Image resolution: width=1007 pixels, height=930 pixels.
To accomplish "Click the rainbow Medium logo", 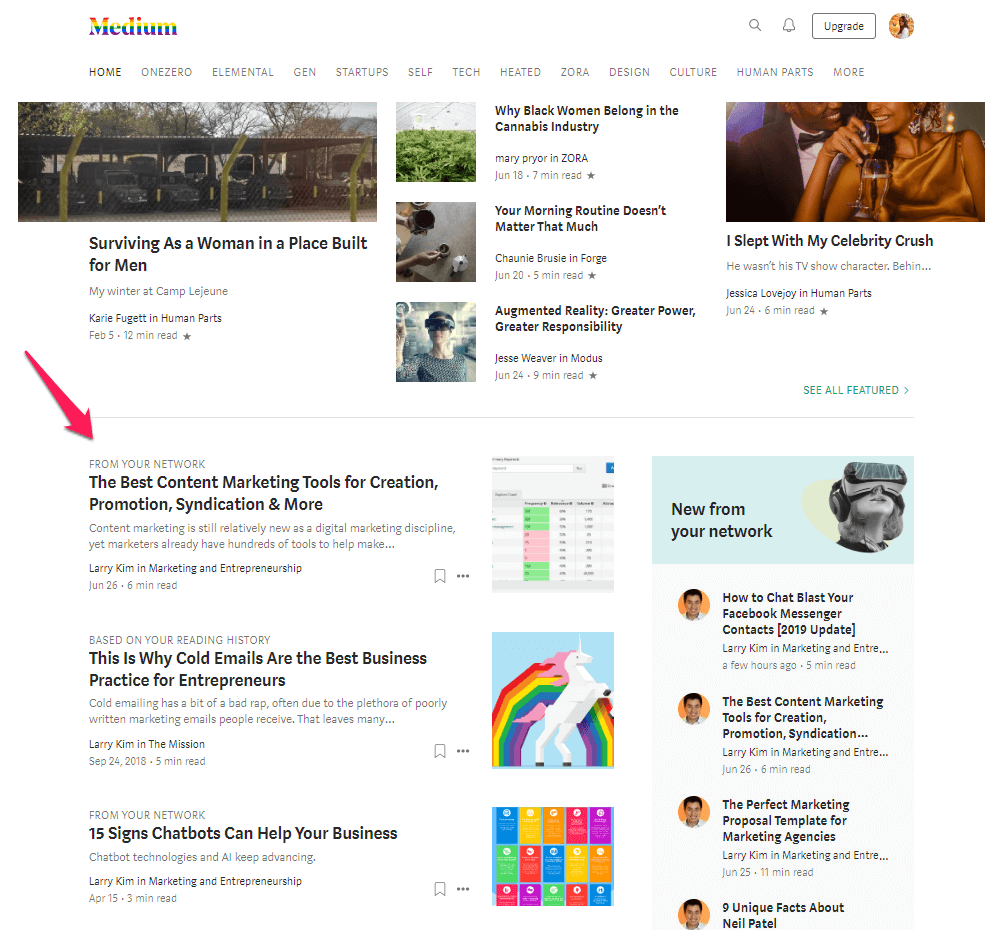I will (133, 26).
